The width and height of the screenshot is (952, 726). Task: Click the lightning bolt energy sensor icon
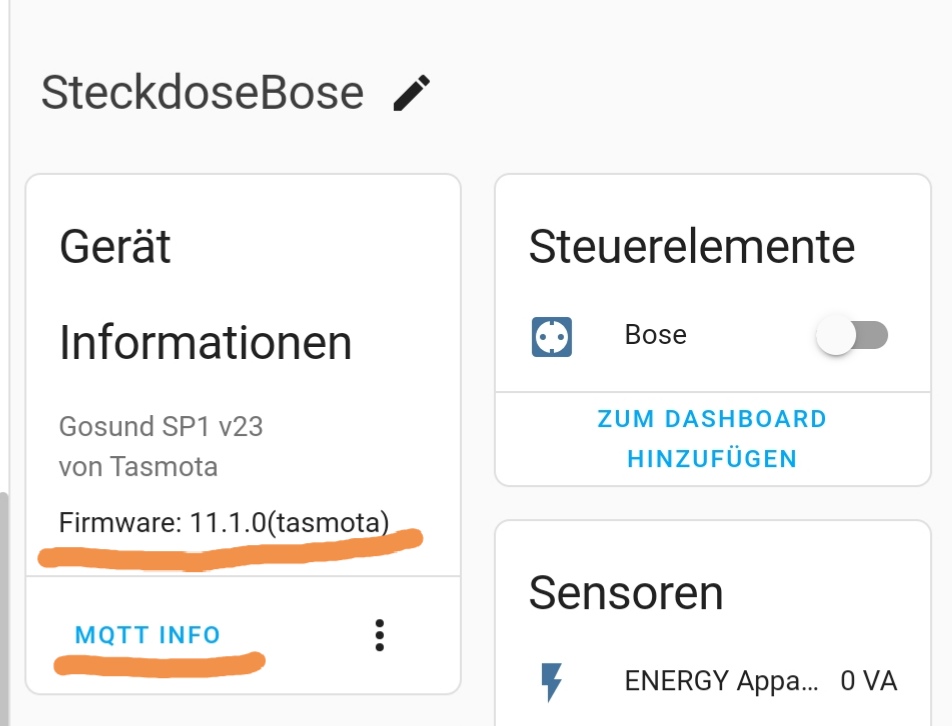tap(551, 682)
